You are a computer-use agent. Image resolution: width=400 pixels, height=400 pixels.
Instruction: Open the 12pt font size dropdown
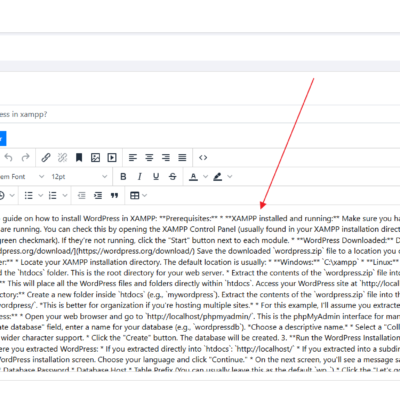(x=79, y=177)
